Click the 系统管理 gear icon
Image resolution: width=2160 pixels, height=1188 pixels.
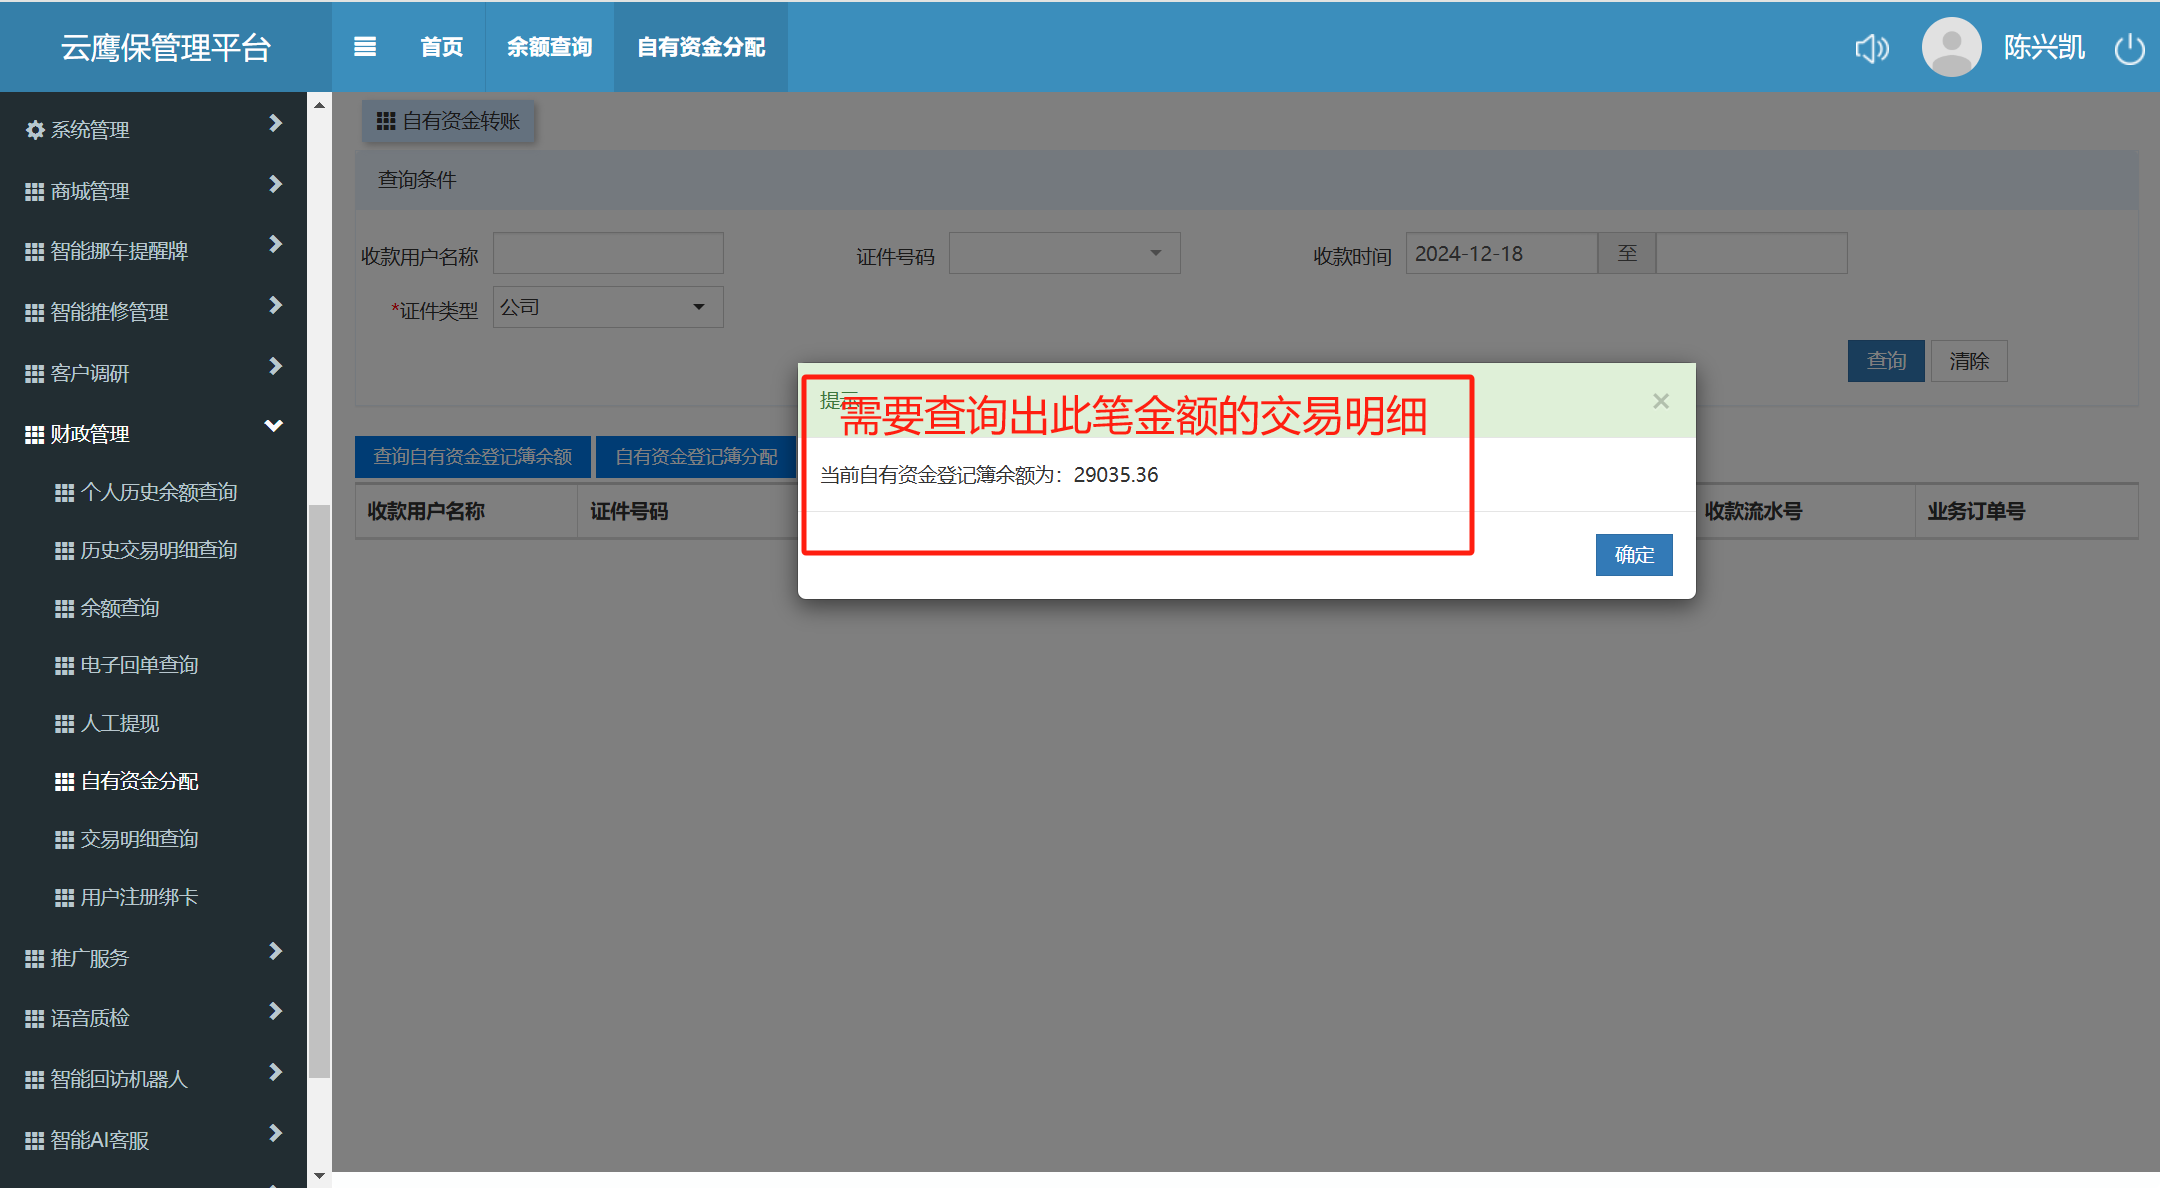click(x=35, y=130)
